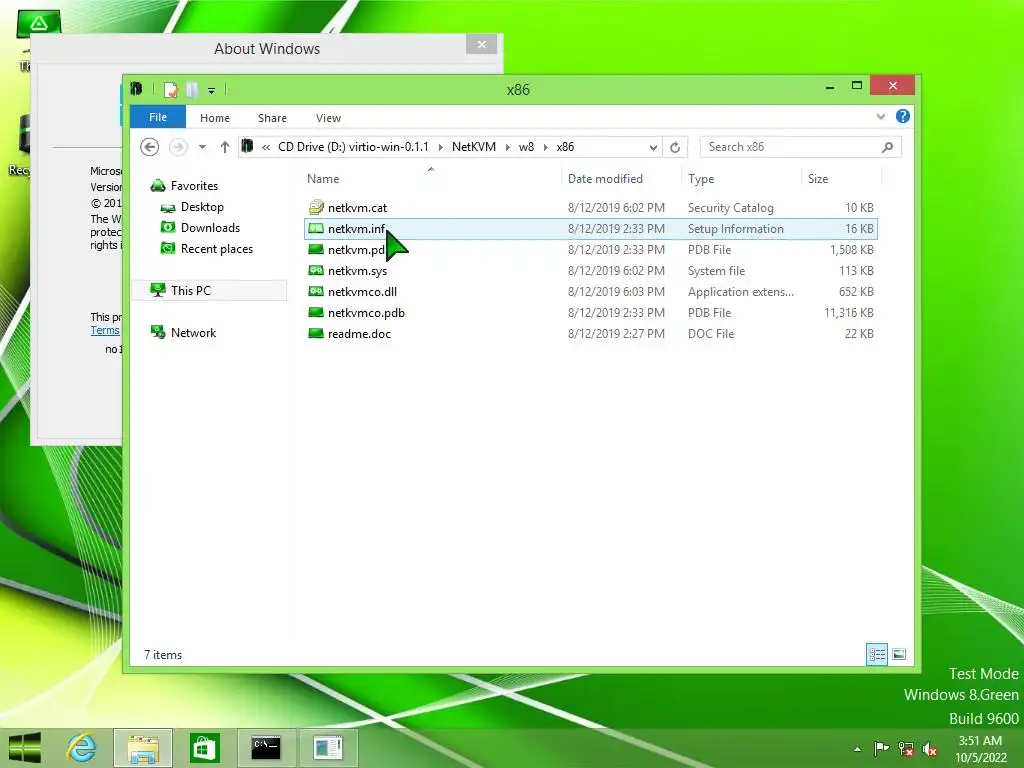Go back with the Back arrow
The image size is (1024, 768).
150,147
